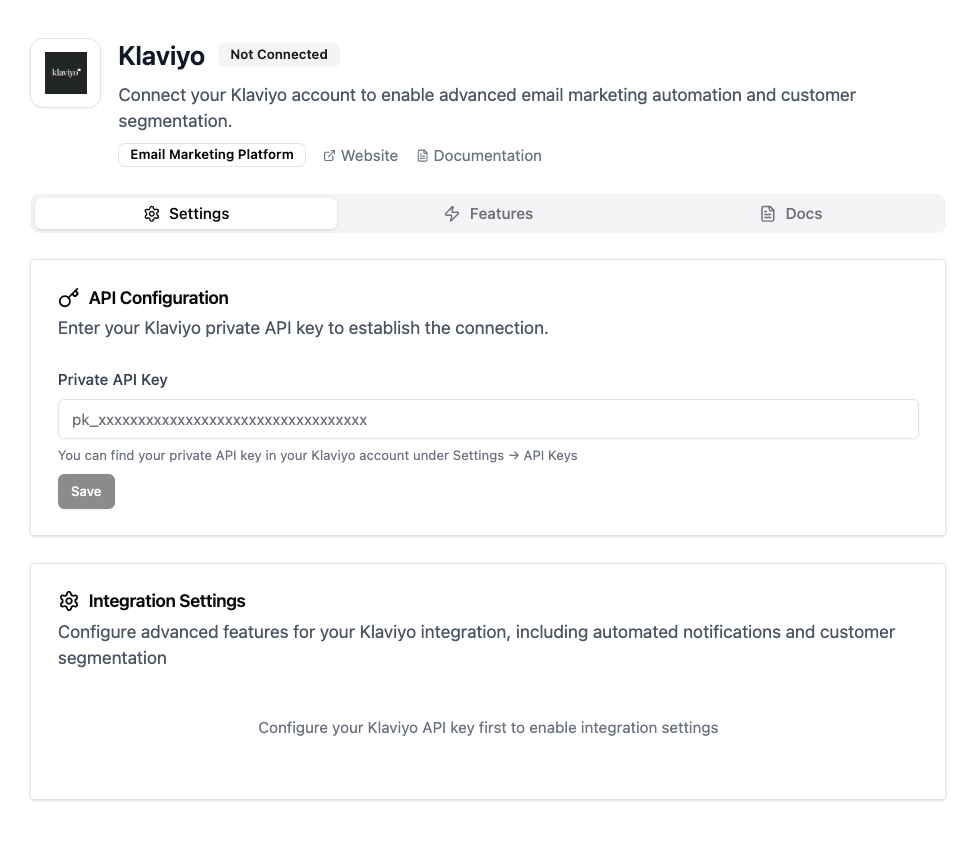Click the Klaviyo logo thumbnail

click(66, 73)
